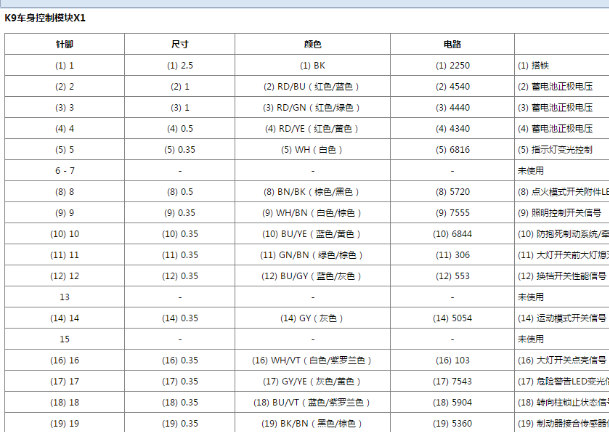Select circuit cell (2) 4540
This screenshot has width=609, height=432.
point(452,86)
